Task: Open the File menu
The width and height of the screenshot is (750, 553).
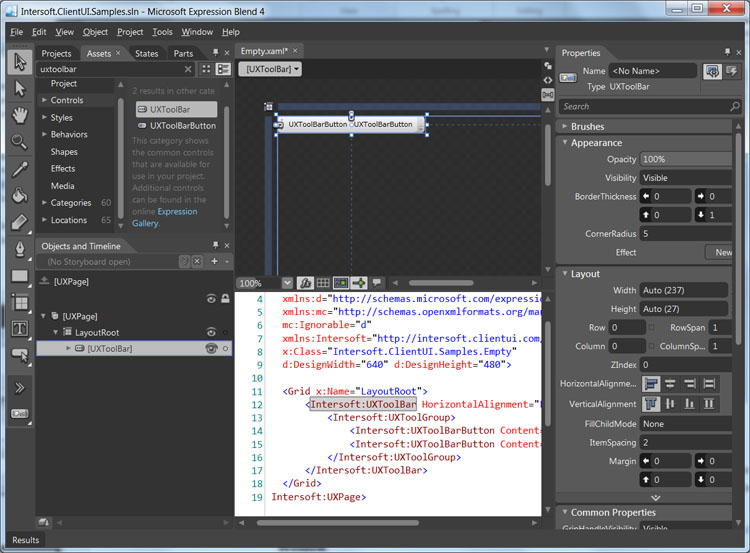Action: 17,32
